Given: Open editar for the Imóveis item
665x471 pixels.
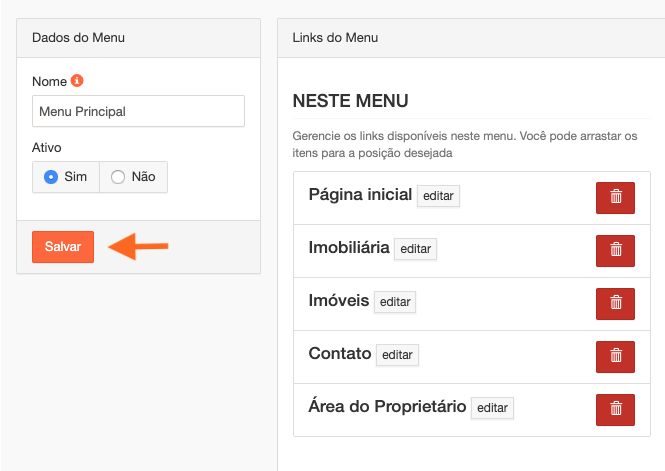Looking at the screenshot, I should coord(395,302).
